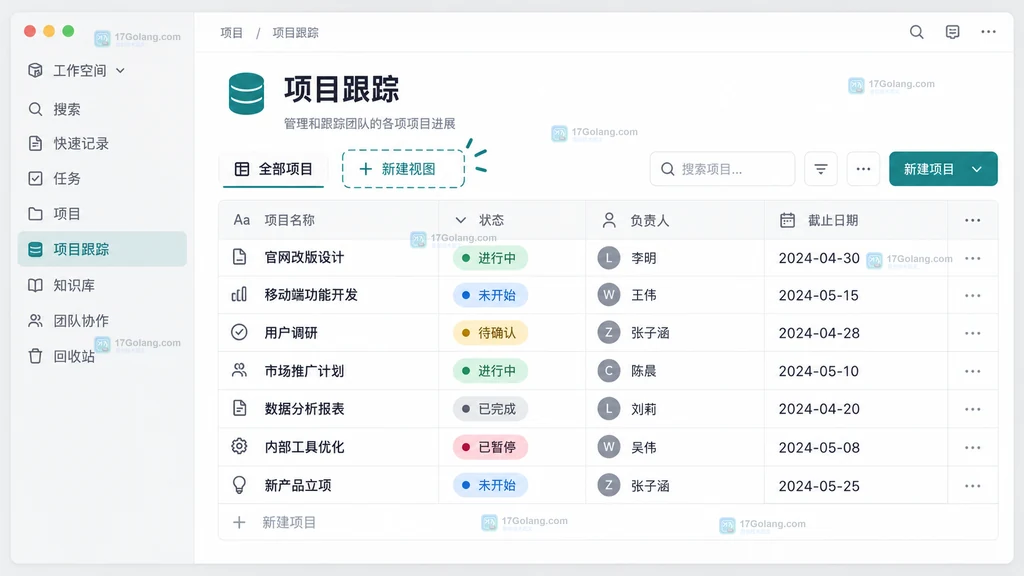Click the bar chart icon of 移动端功能开发

pos(240,295)
